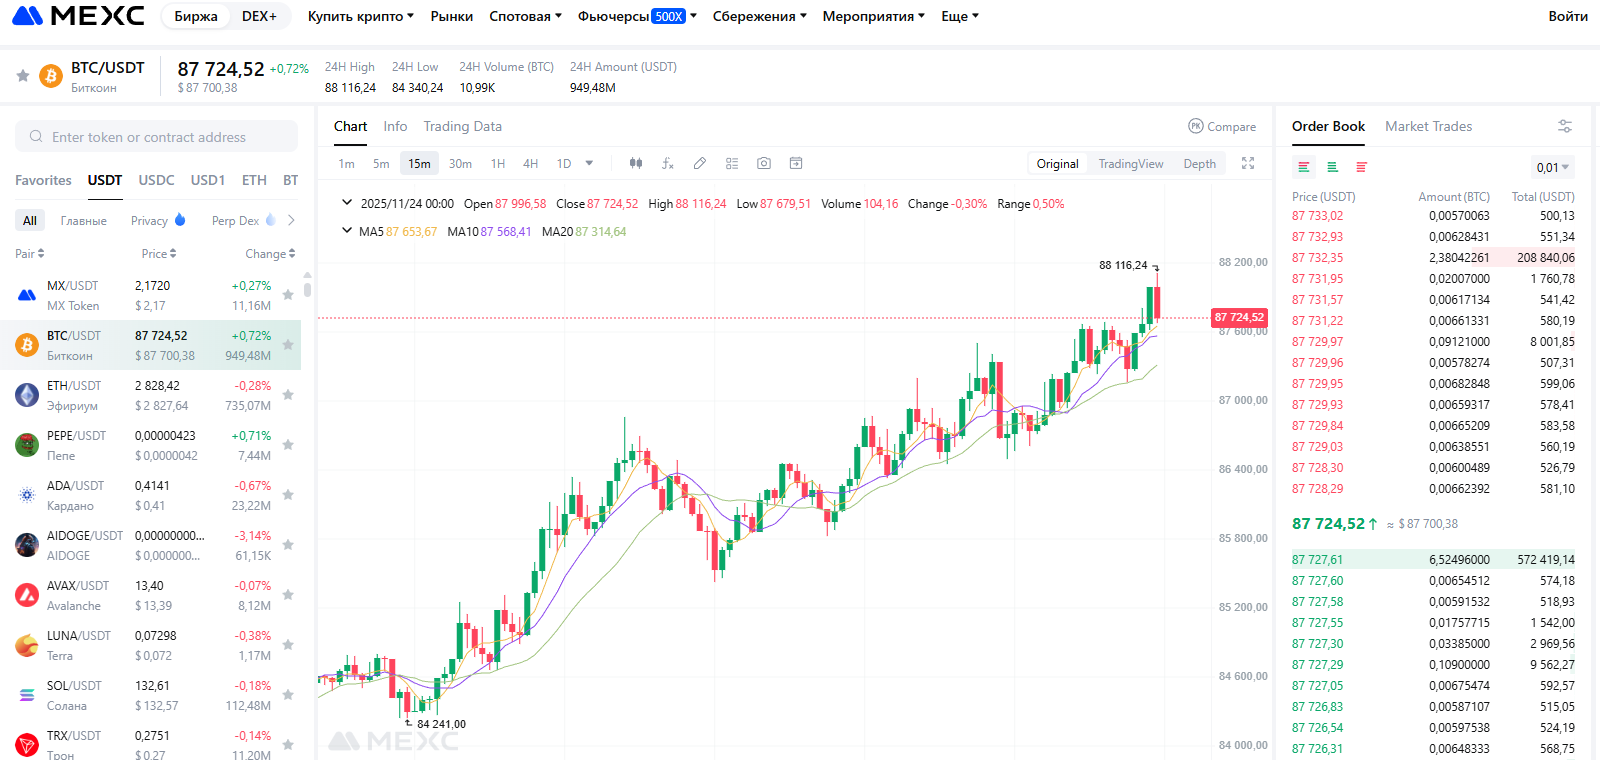Collapse the MA indicator legend row
This screenshot has width=1600, height=760.
coord(347,231)
